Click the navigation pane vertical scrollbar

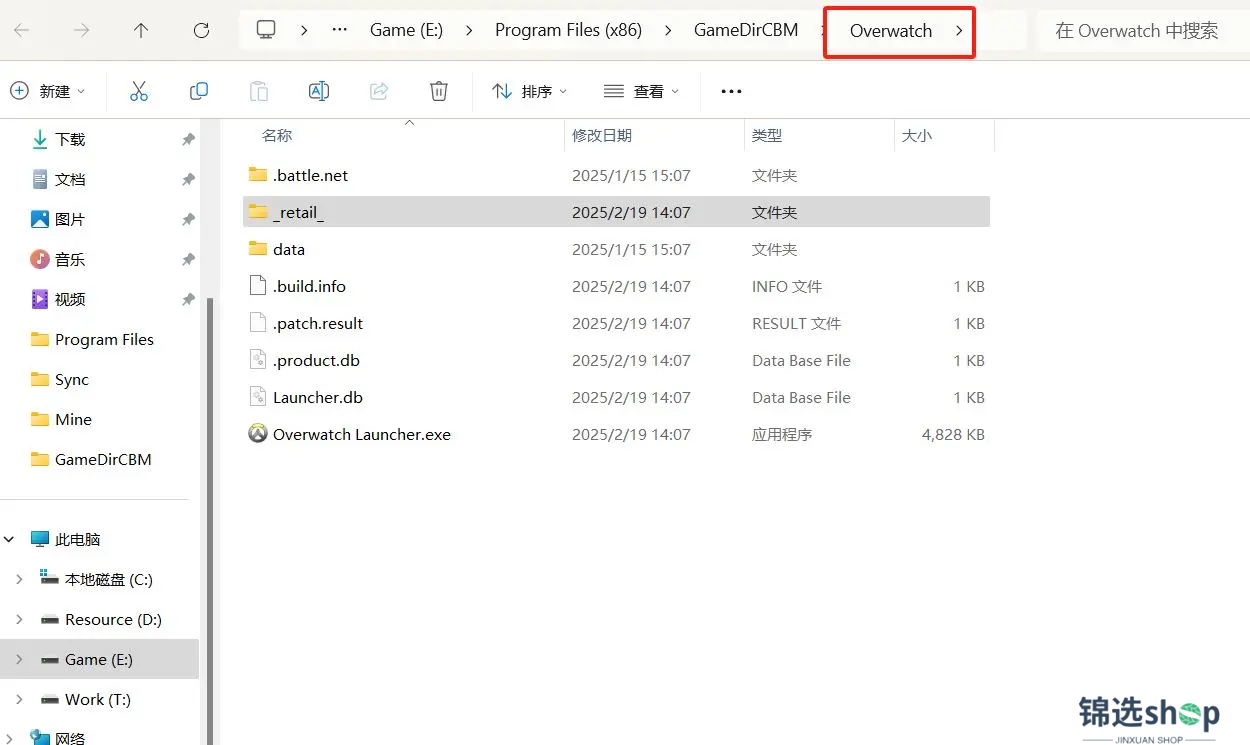tap(209, 520)
